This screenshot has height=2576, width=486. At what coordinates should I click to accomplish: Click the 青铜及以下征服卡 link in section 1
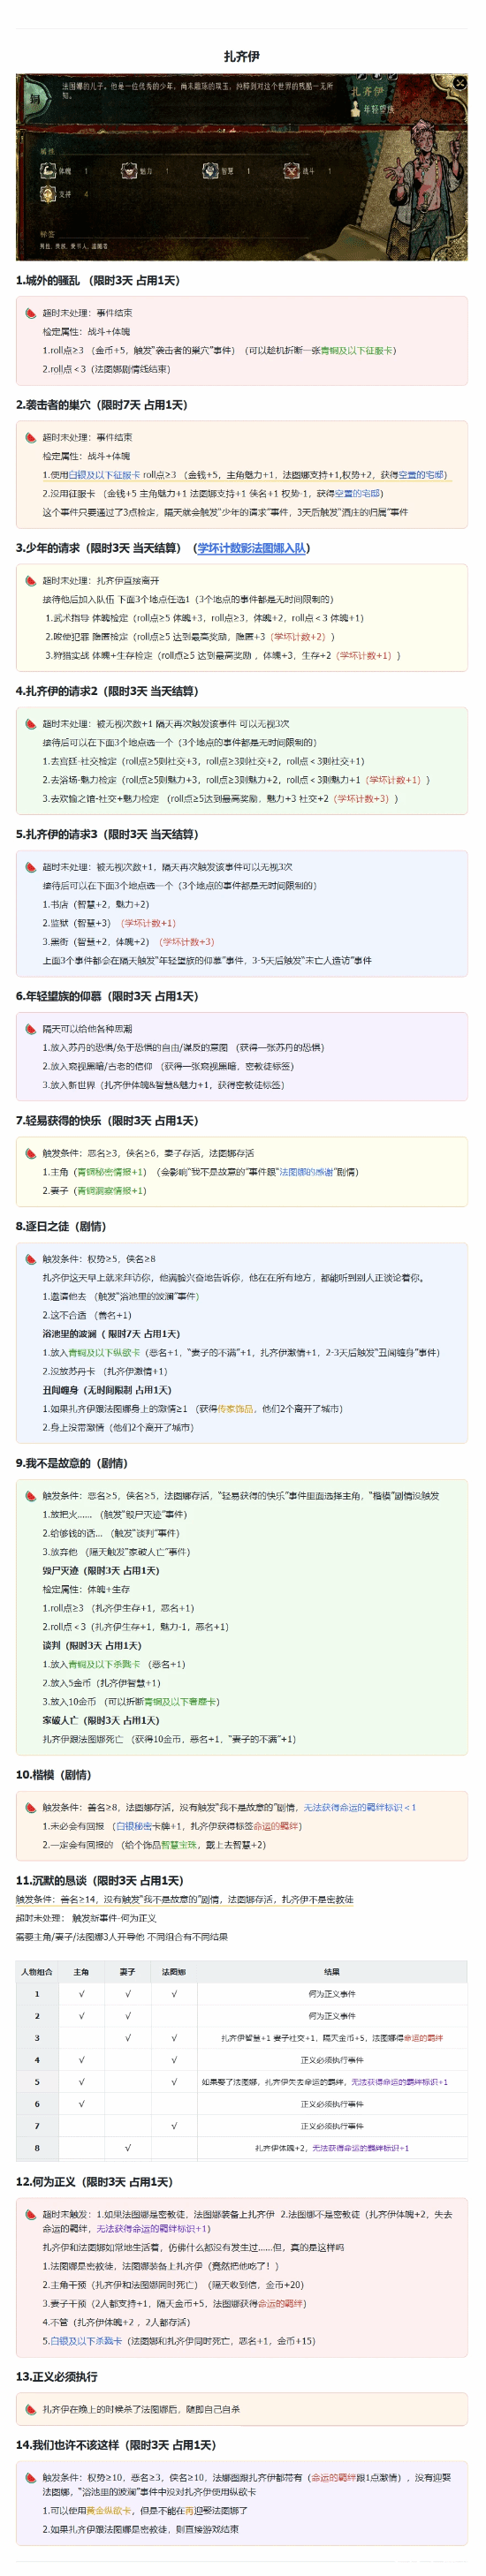pyautogui.click(x=355, y=350)
